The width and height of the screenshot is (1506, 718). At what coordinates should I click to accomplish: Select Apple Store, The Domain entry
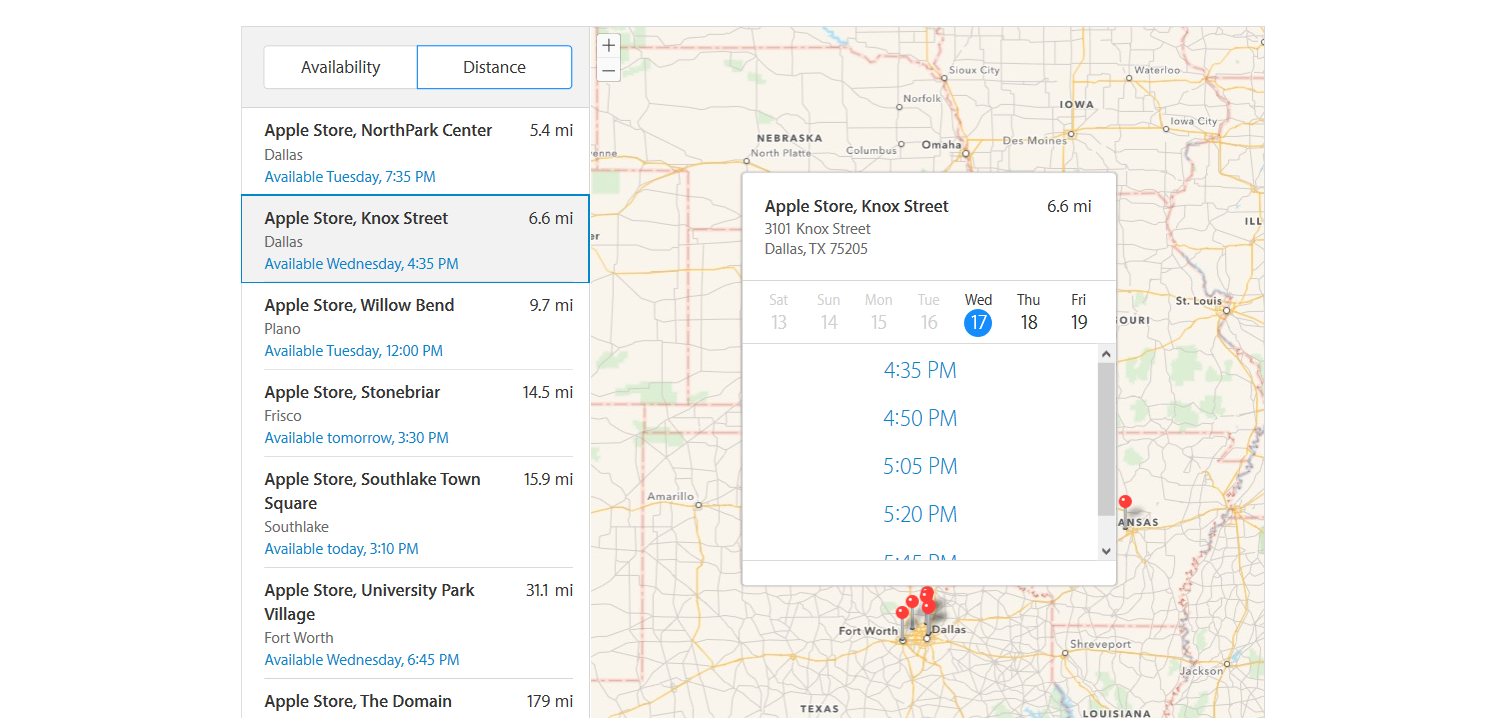tap(415, 700)
